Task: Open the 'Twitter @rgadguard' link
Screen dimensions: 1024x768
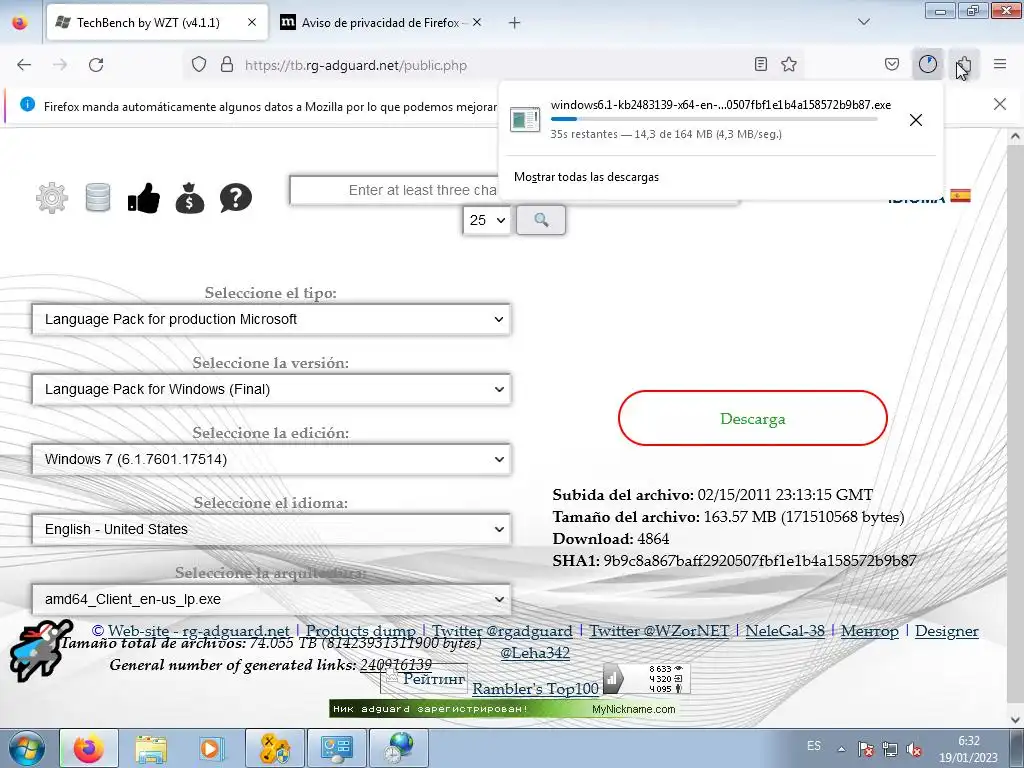Action: 502,631
